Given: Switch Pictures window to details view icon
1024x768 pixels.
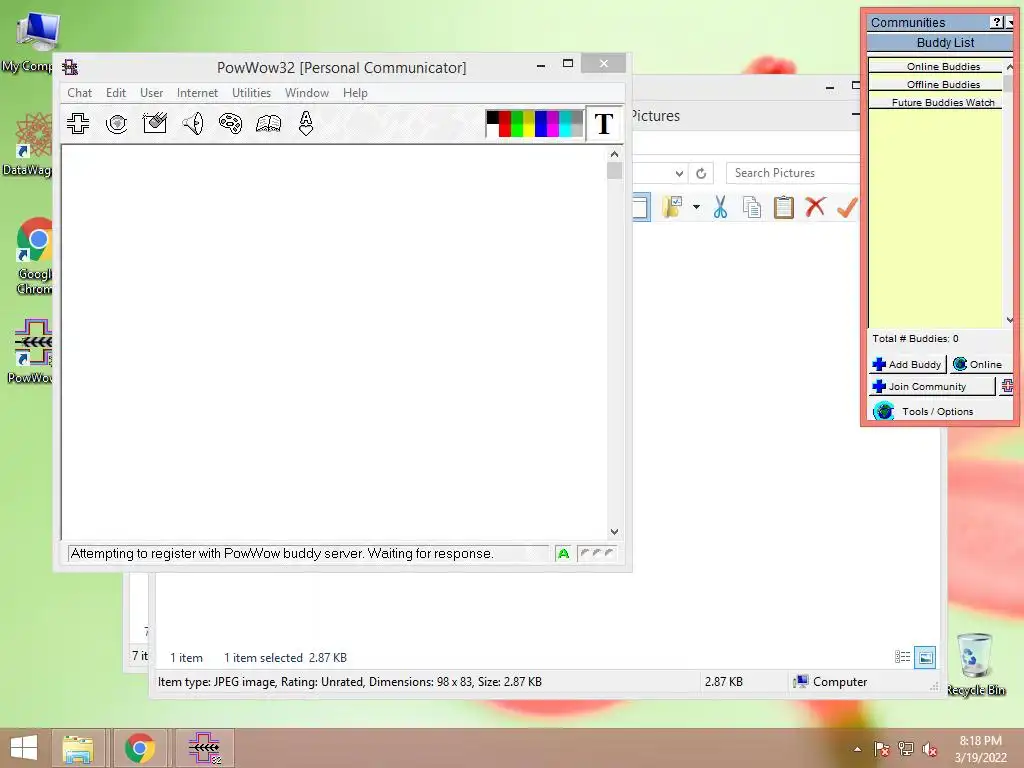Looking at the screenshot, I should tap(903, 657).
